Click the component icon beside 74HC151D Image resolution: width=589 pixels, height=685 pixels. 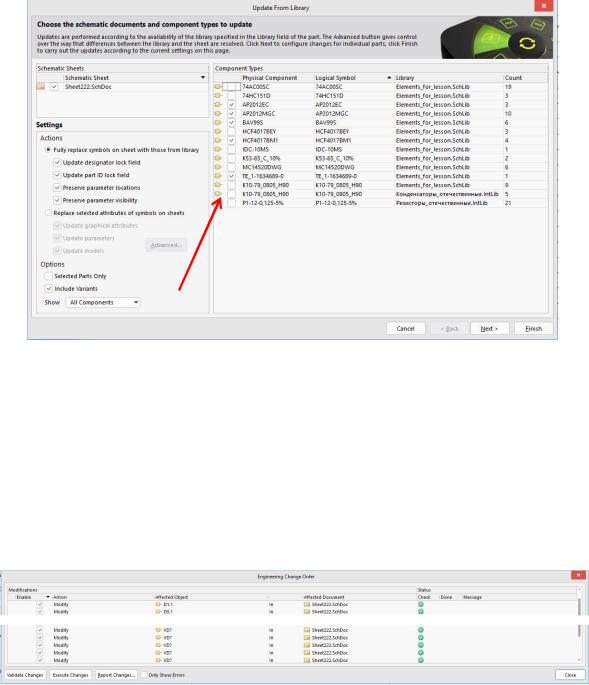coord(218,95)
